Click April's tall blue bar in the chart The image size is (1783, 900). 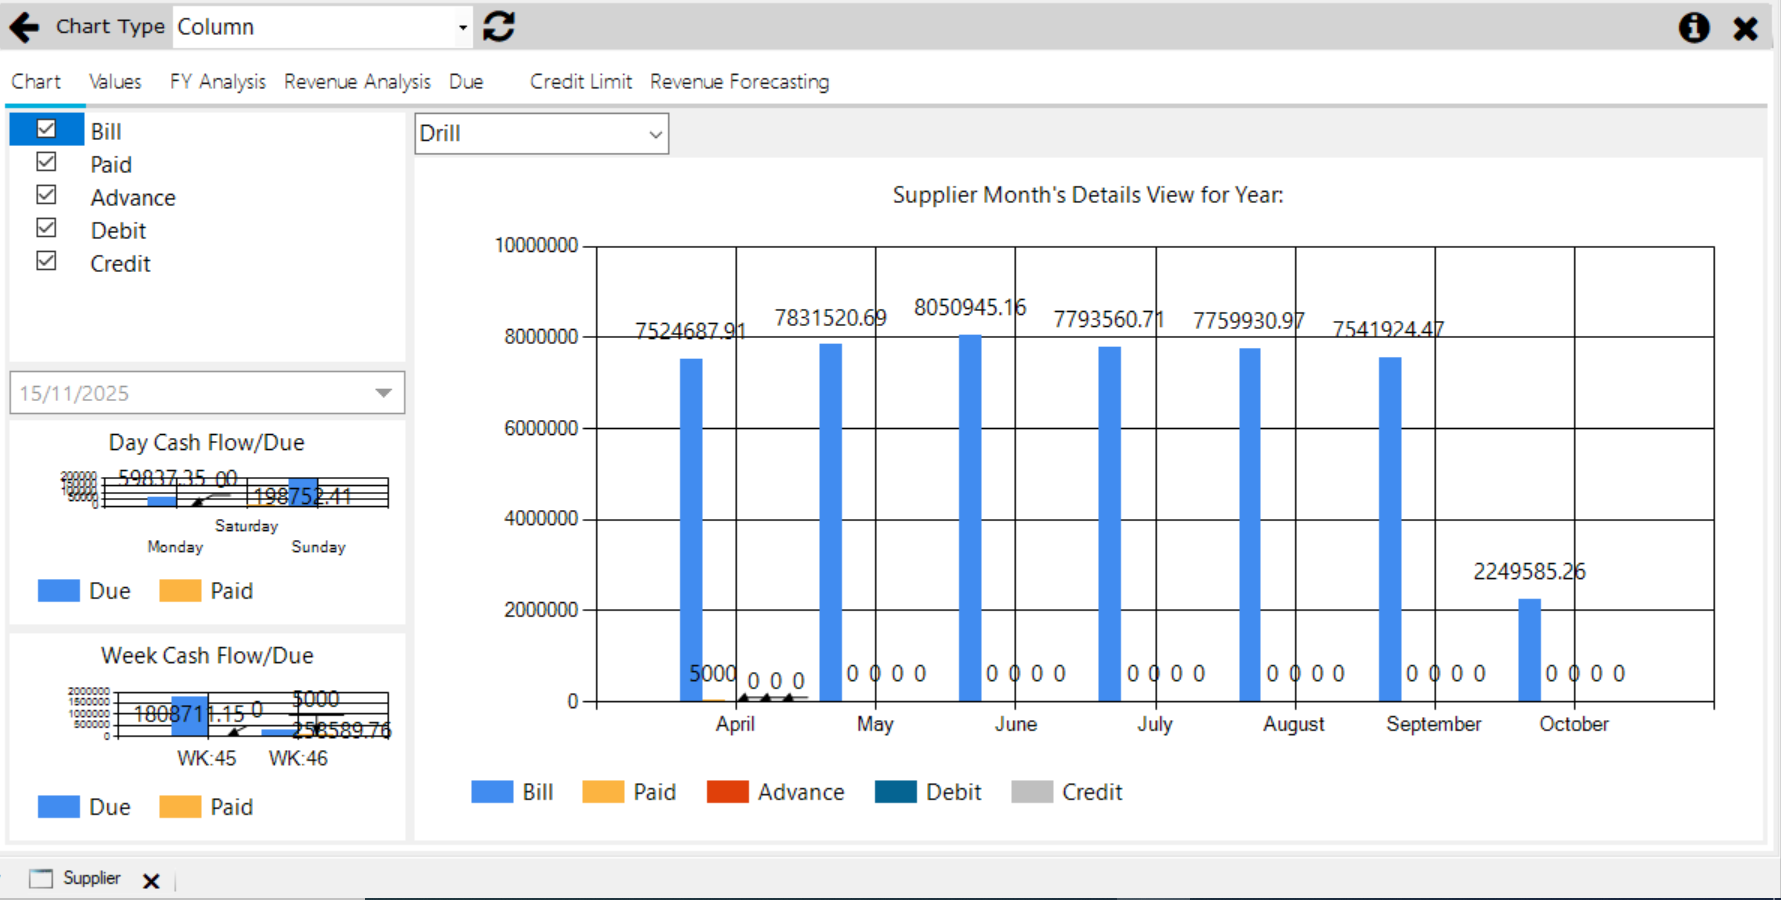[692, 520]
